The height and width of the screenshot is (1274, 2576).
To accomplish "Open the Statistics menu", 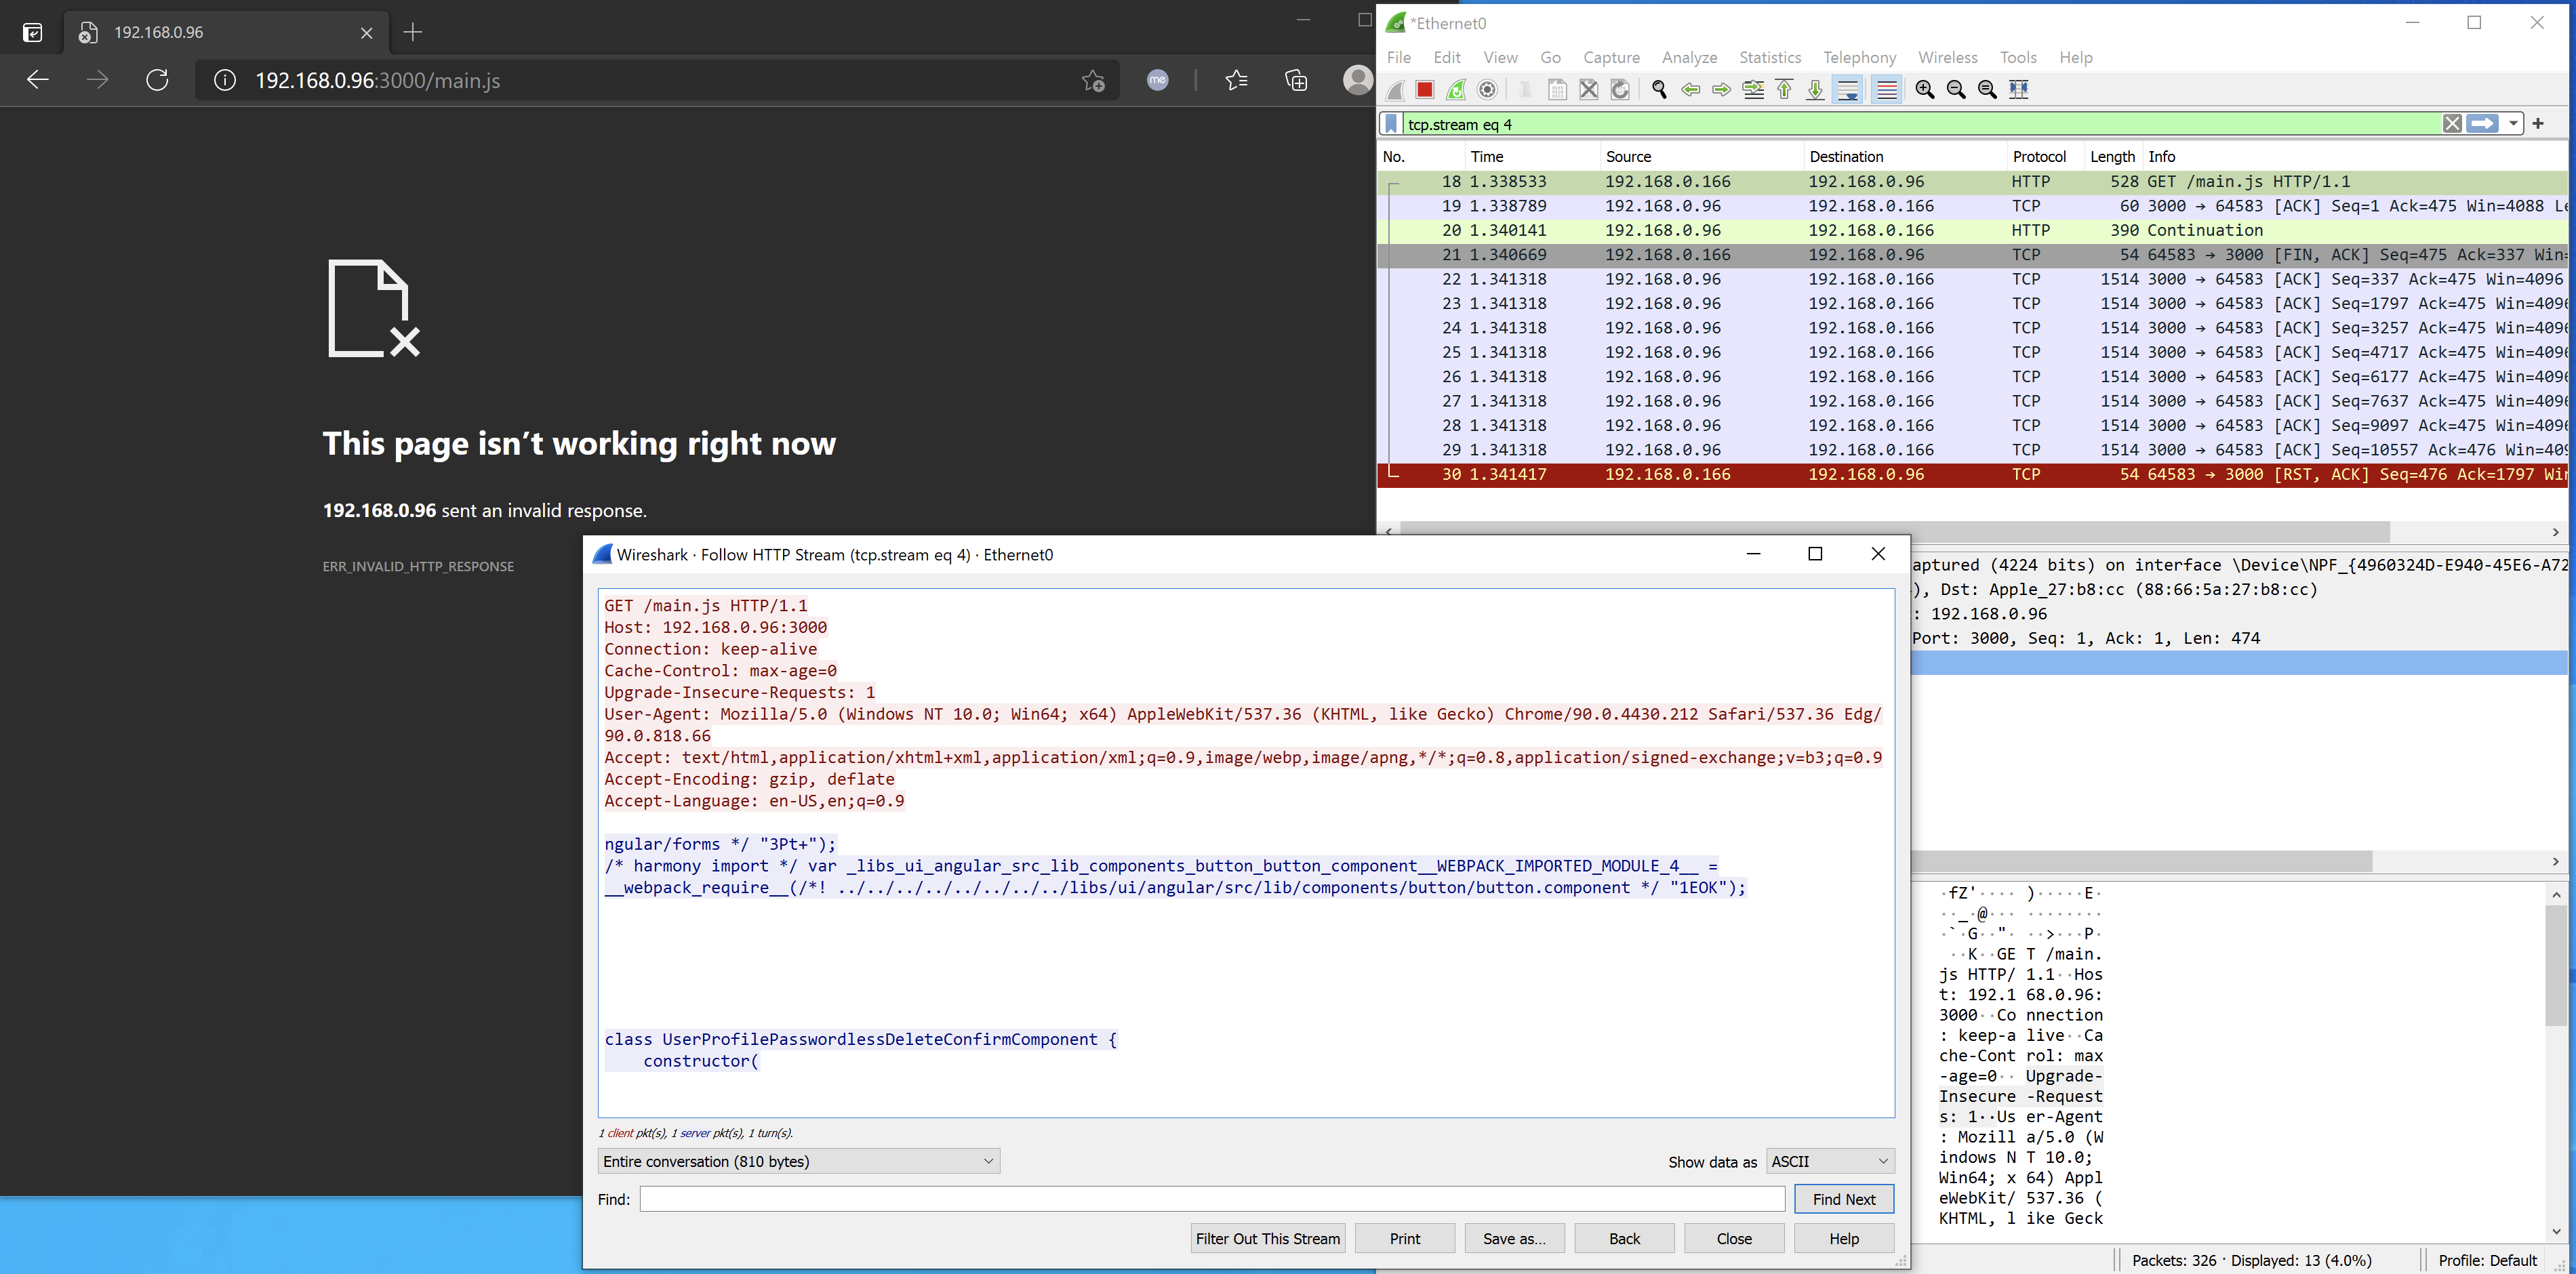I will point(1769,57).
